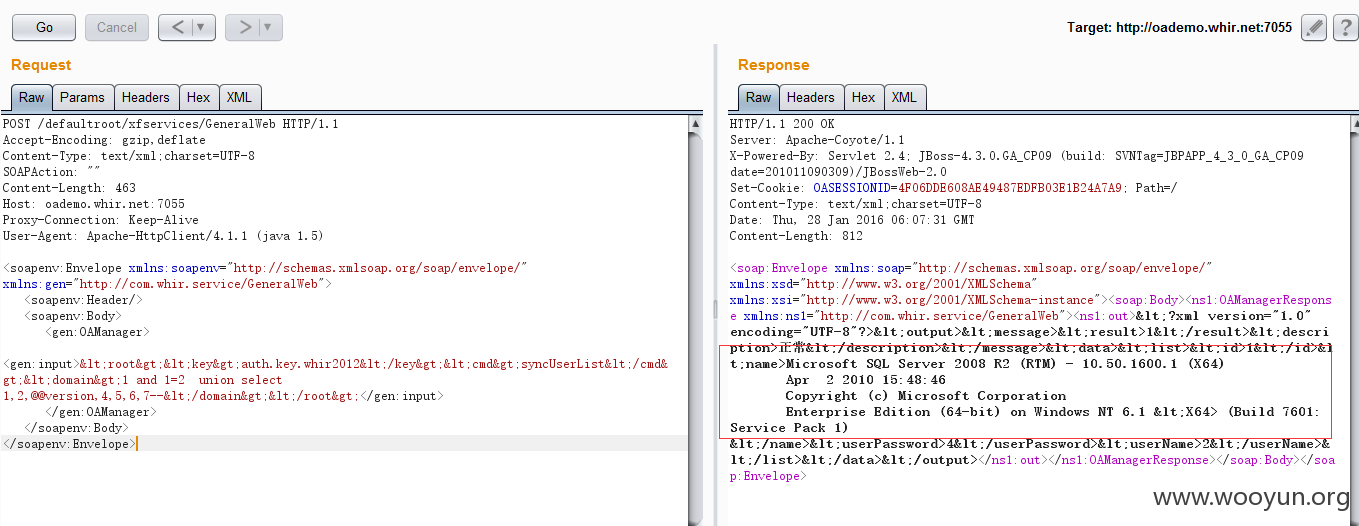Click the Cancel button
The height and width of the screenshot is (526, 1359).
click(117, 27)
